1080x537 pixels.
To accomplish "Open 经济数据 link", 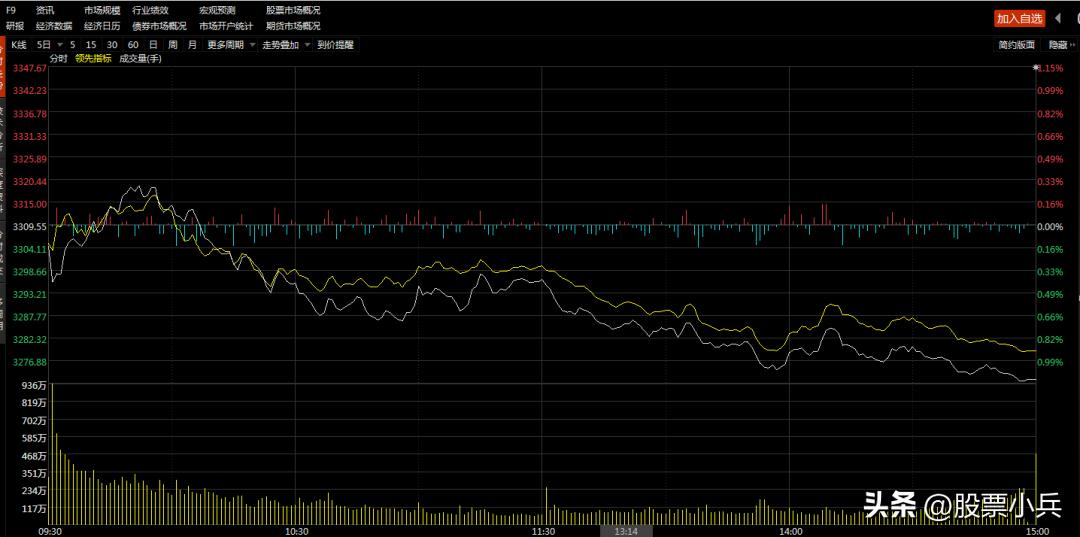I will click(54, 26).
